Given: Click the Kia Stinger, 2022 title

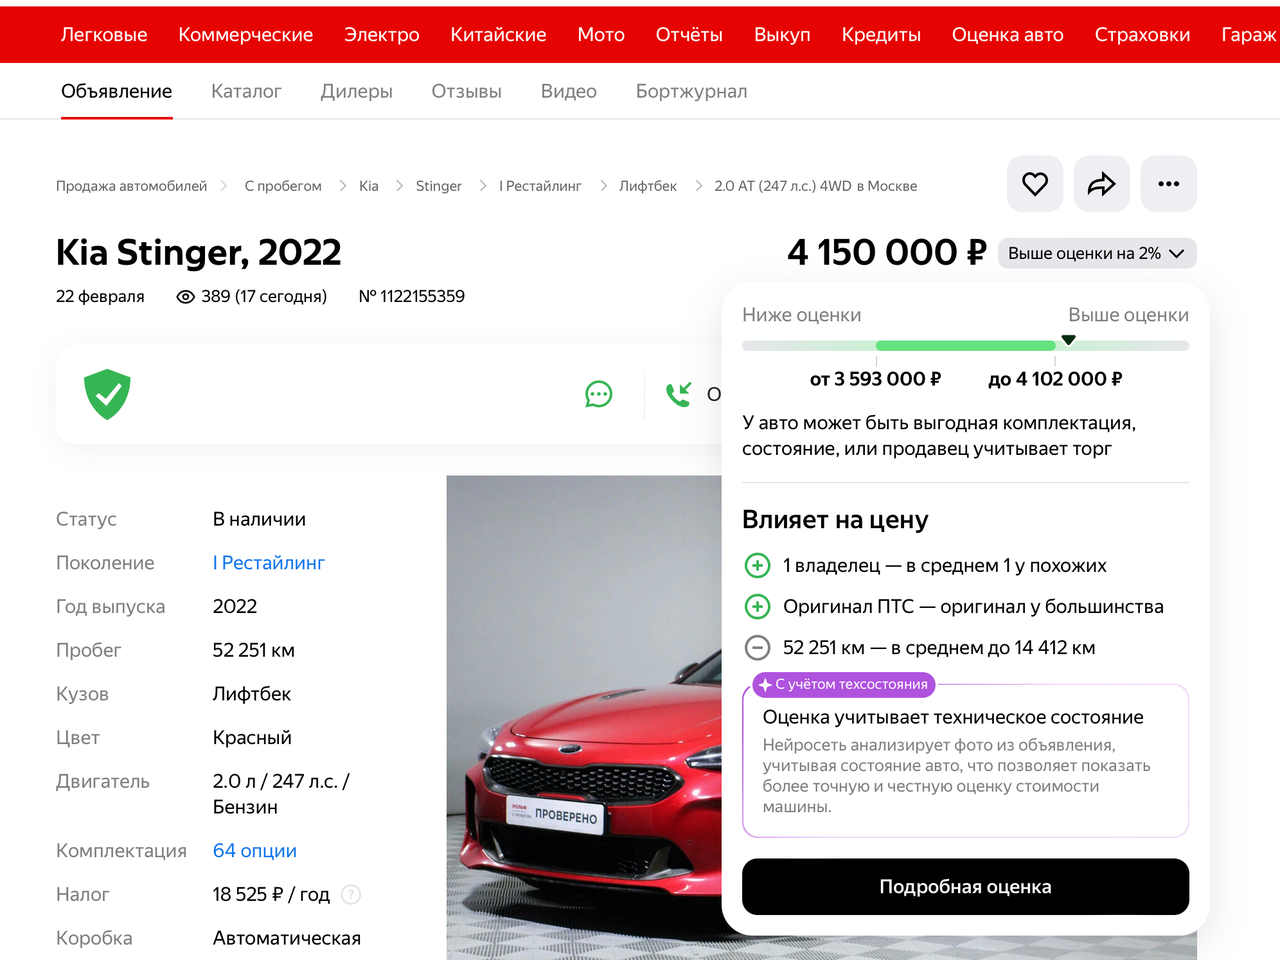Looking at the screenshot, I should 199,253.
